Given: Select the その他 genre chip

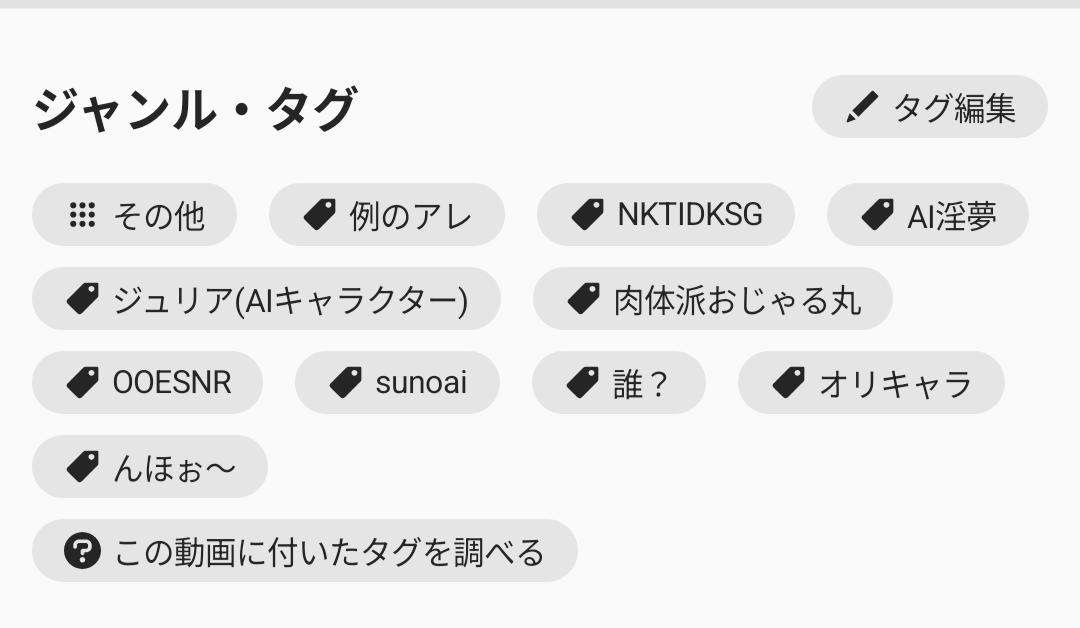Looking at the screenshot, I should click(134, 215).
